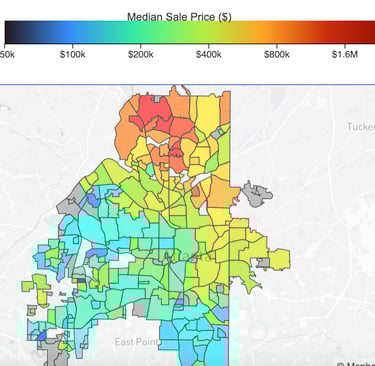Click the $400k tick label on legend
375x366 pixels.
click(208, 54)
